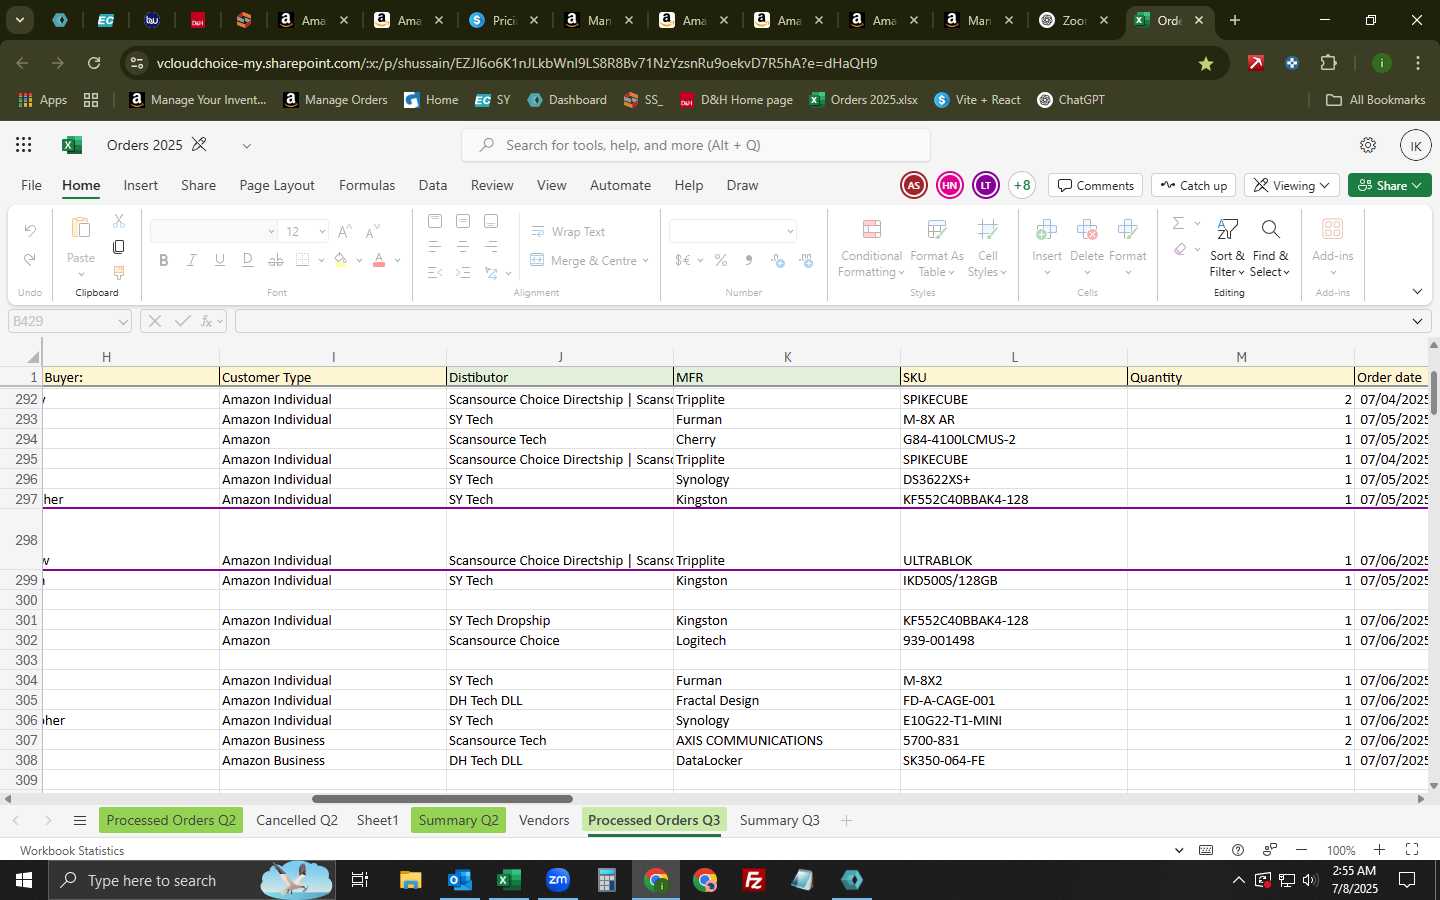Open the Font Colour dropdown arrow

click(x=398, y=261)
